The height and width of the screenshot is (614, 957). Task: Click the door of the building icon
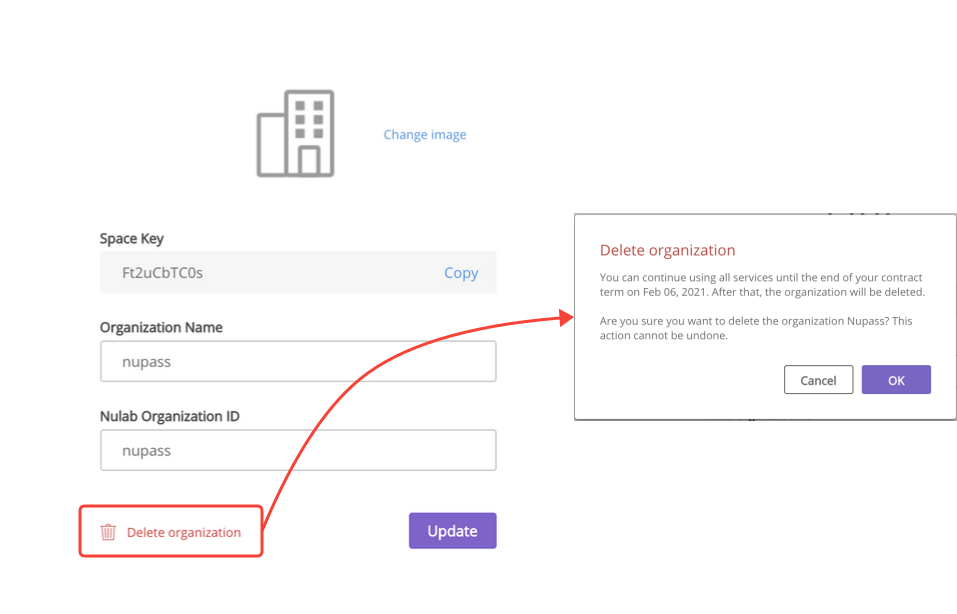click(x=309, y=161)
